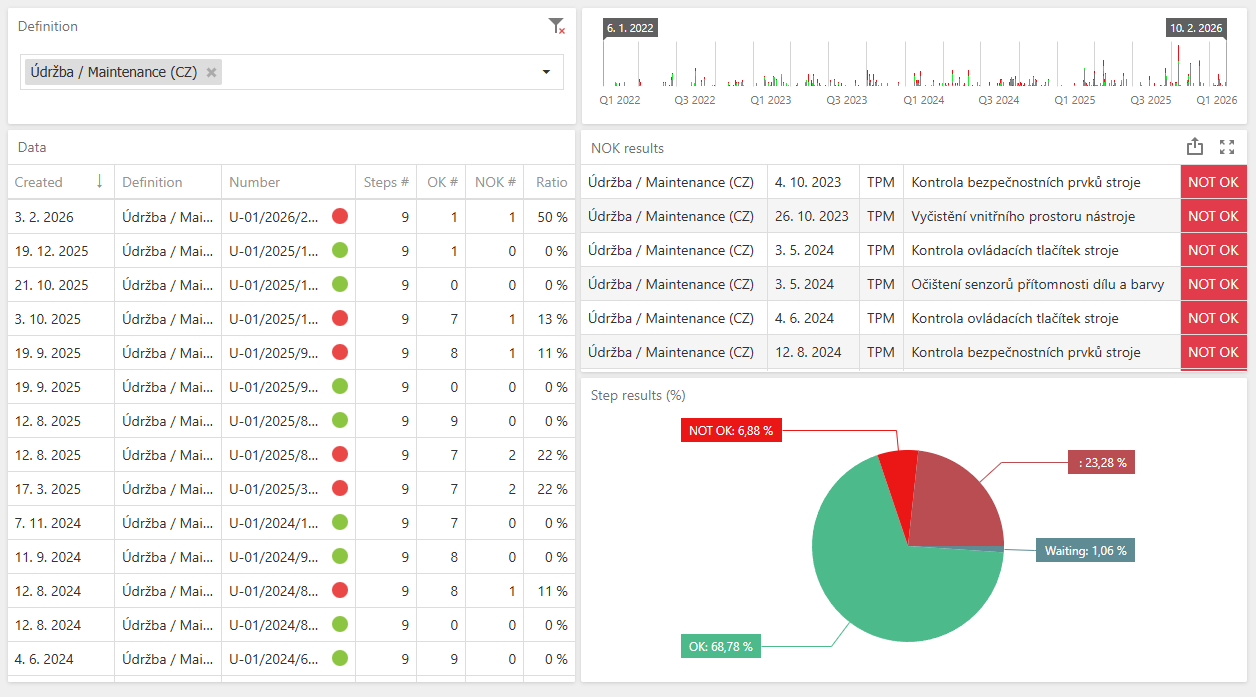Click the green sort arrow in Created column
The height and width of the screenshot is (697, 1256).
point(99,181)
